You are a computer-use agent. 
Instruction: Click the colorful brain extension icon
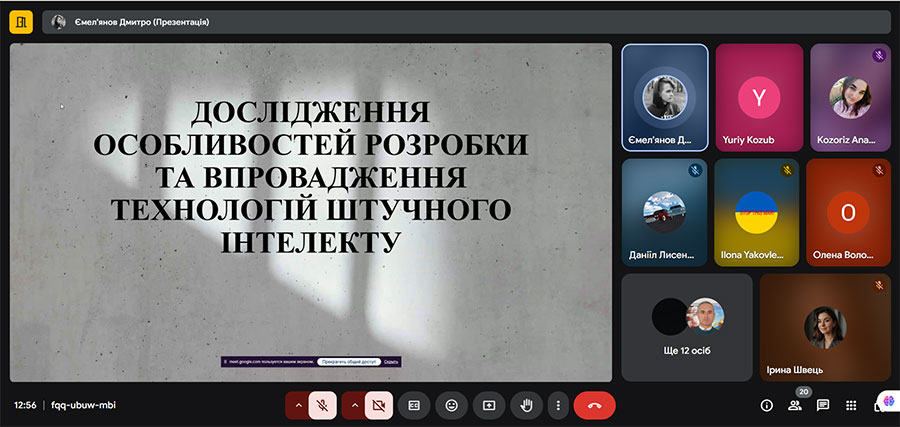[890, 400]
